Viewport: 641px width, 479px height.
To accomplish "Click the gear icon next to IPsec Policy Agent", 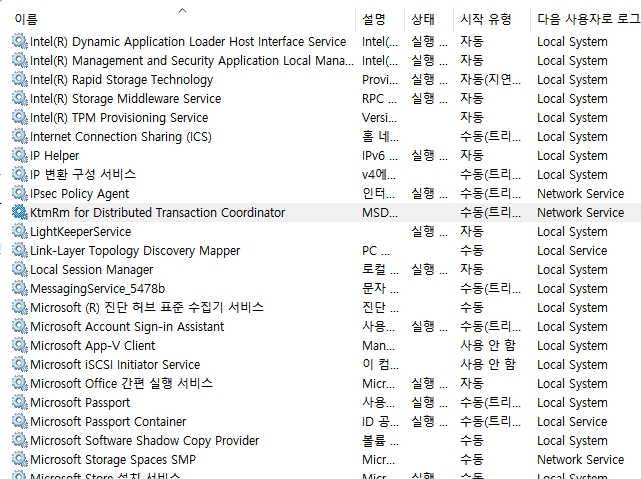I will 20,193.
